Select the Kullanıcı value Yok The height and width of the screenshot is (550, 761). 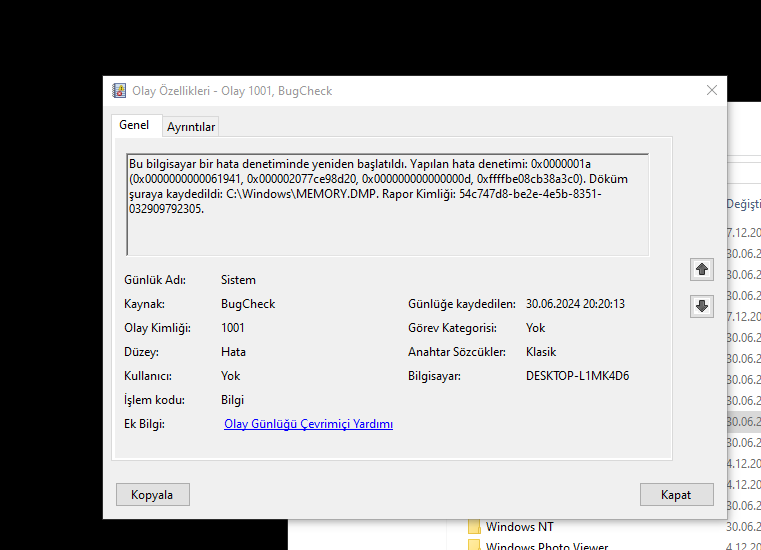[x=231, y=376]
